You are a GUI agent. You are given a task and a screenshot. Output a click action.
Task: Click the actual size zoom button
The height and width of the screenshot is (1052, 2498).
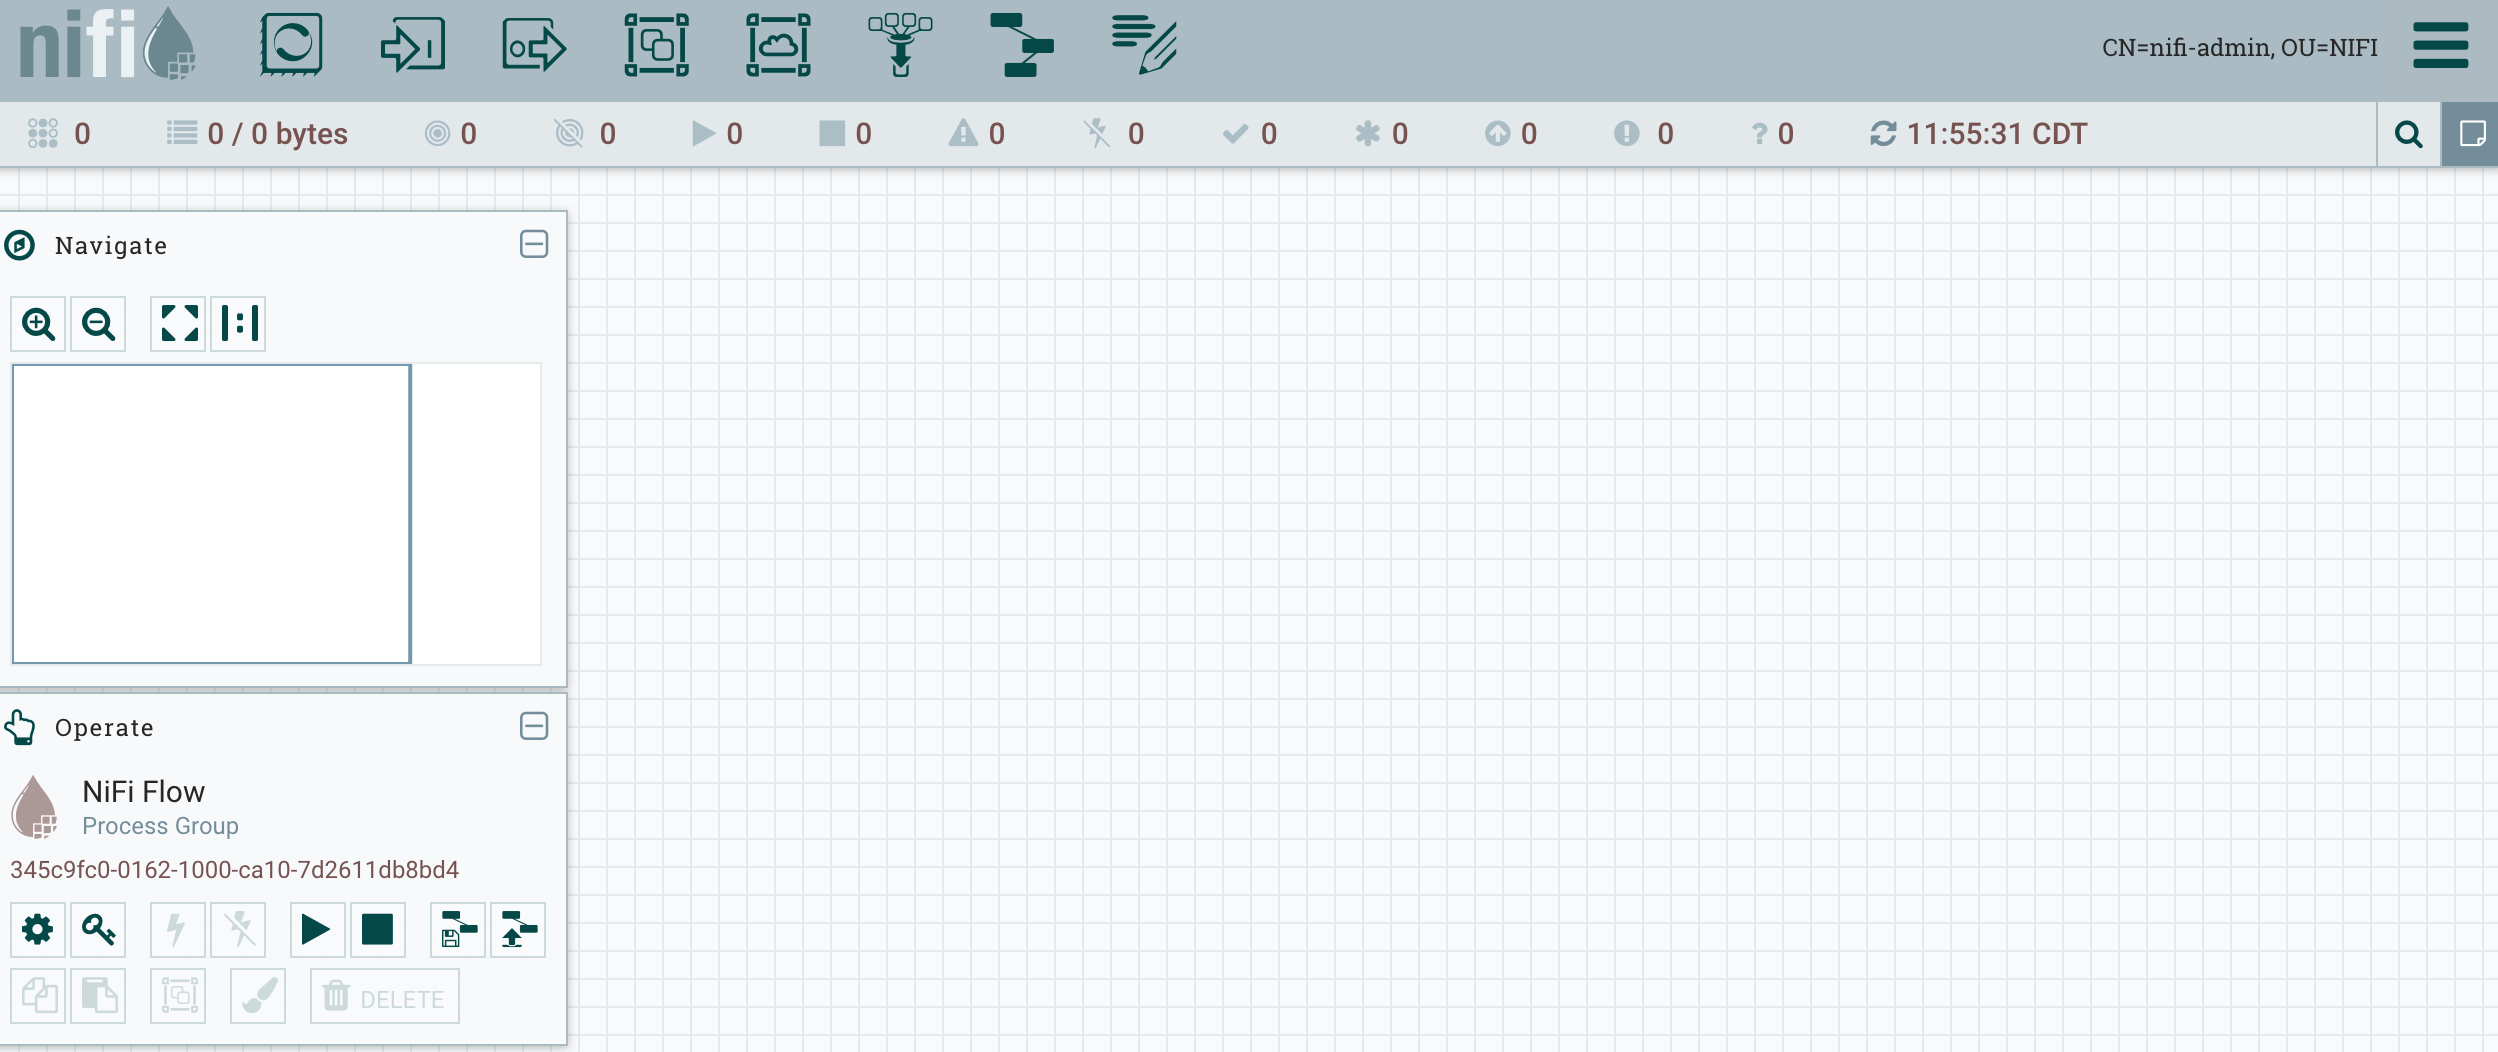[x=238, y=324]
